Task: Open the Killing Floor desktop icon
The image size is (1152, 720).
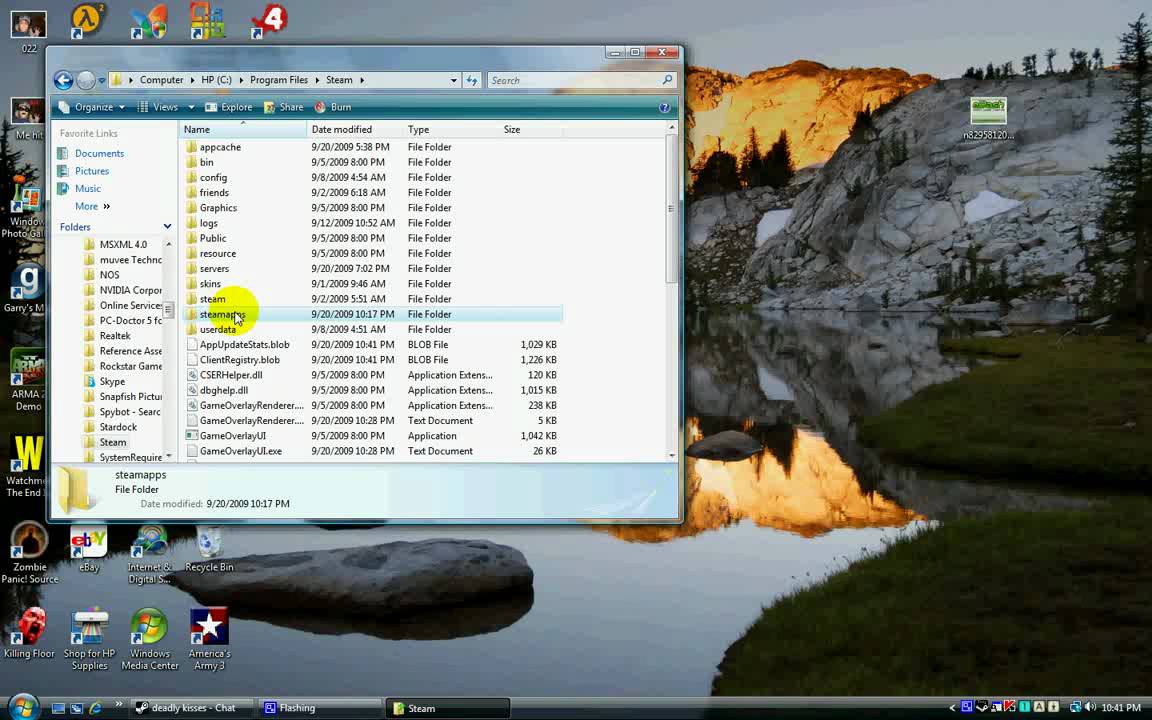Action: [x=29, y=633]
